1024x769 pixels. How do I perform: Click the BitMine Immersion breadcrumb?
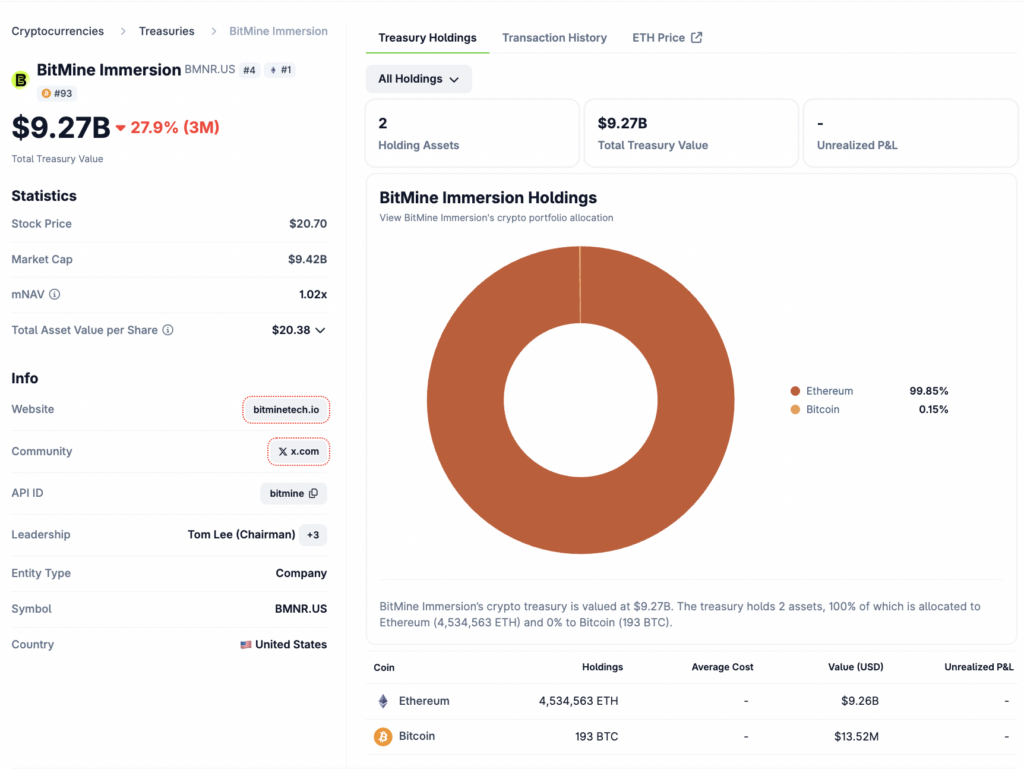(x=278, y=31)
